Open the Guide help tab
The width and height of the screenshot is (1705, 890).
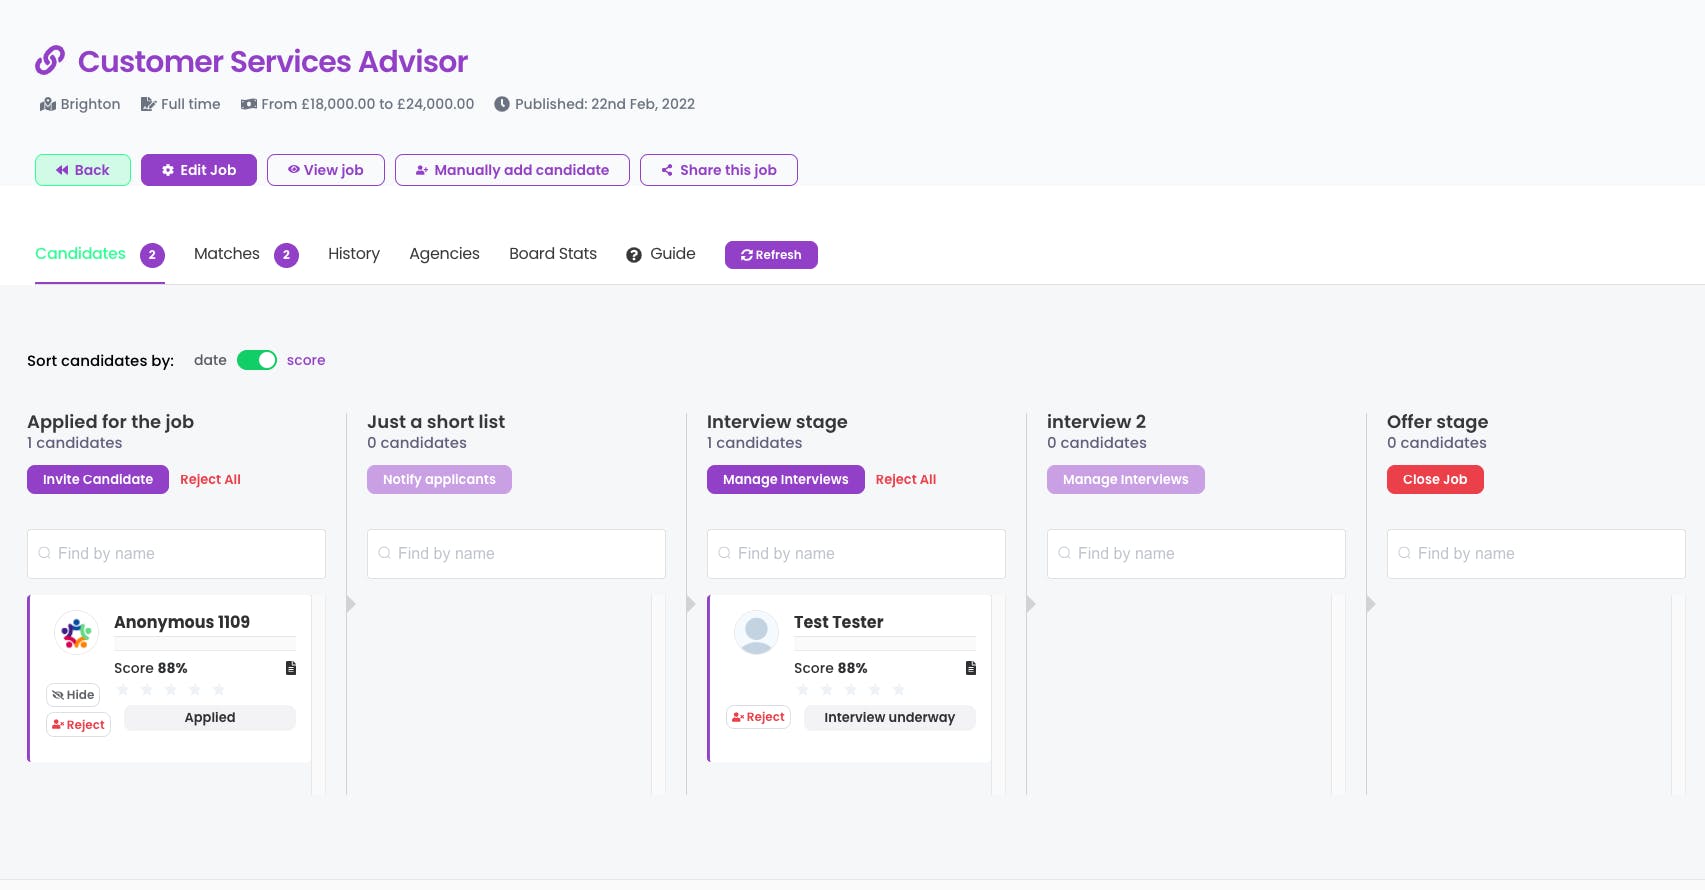661,254
